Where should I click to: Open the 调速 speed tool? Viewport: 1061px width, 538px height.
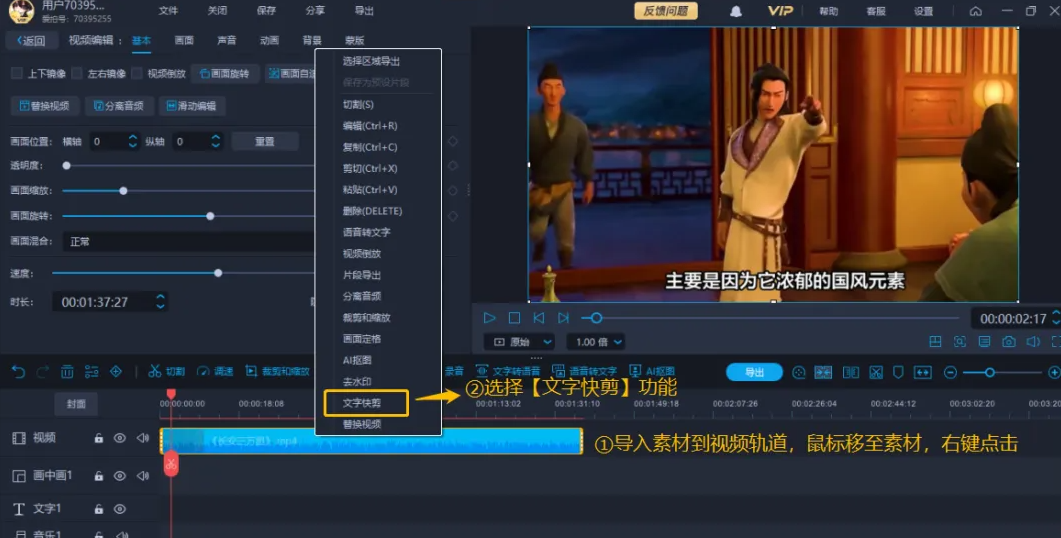coord(215,372)
